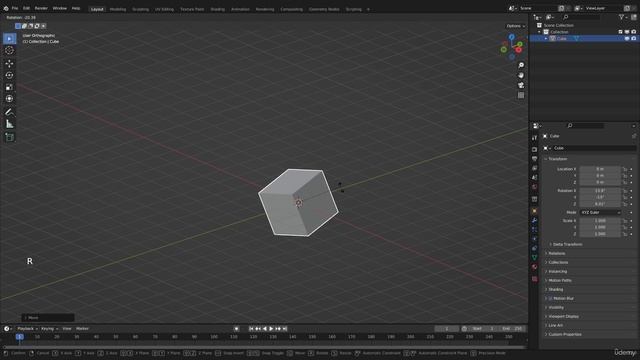Expand the Visibility panel

coord(556,307)
